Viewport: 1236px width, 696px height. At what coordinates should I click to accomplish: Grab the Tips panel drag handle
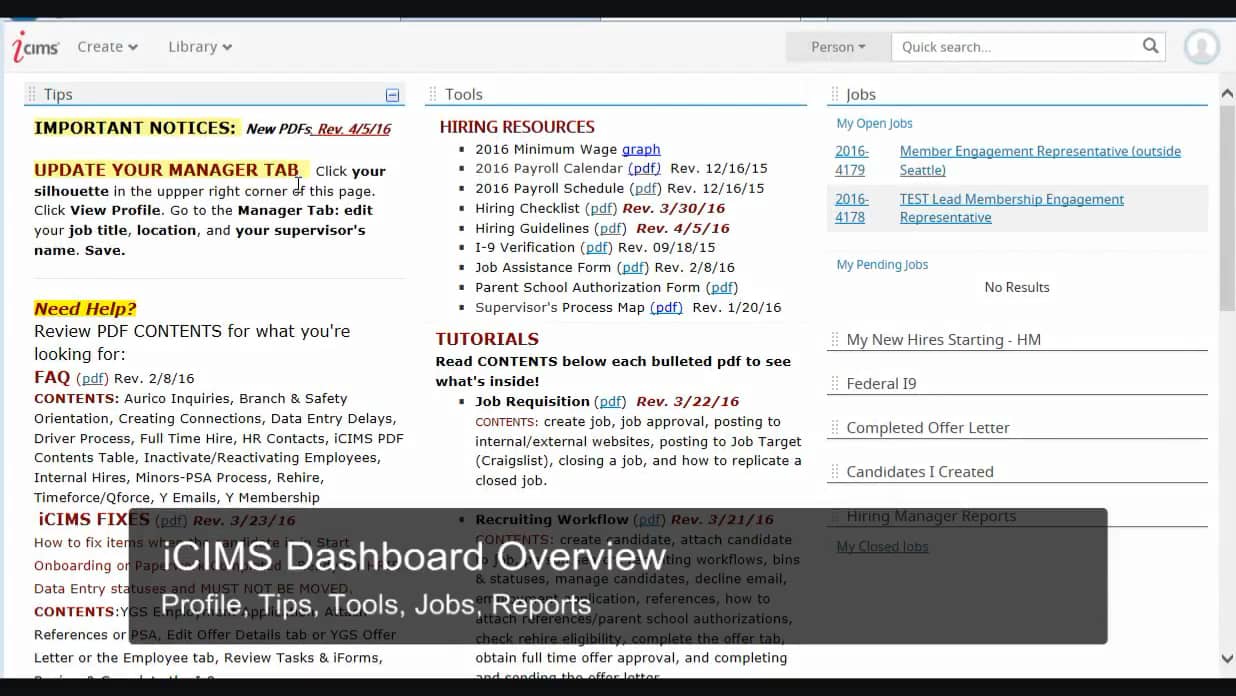[32, 94]
